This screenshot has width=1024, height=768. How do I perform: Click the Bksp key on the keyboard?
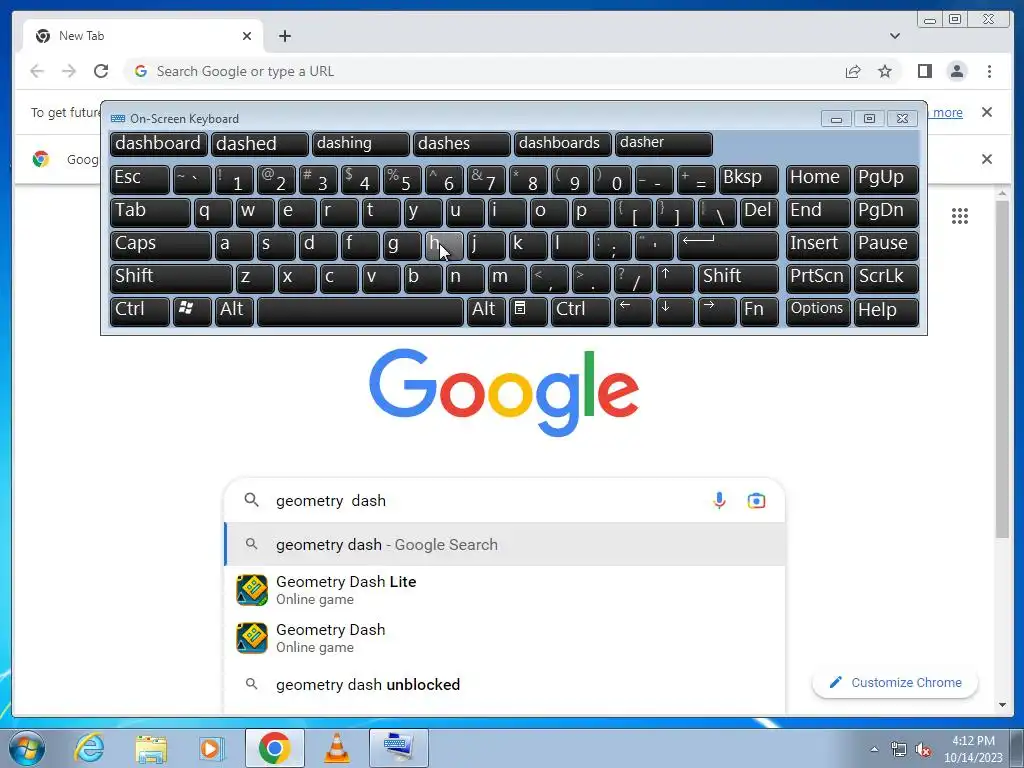[748, 180]
